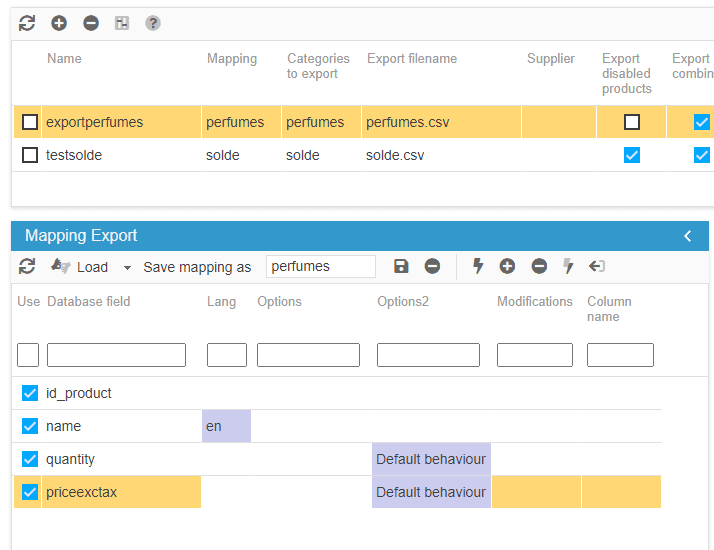Image resolution: width=714 pixels, height=550 pixels.
Task: Add a new export script with plus icon
Action: (59, 23)
